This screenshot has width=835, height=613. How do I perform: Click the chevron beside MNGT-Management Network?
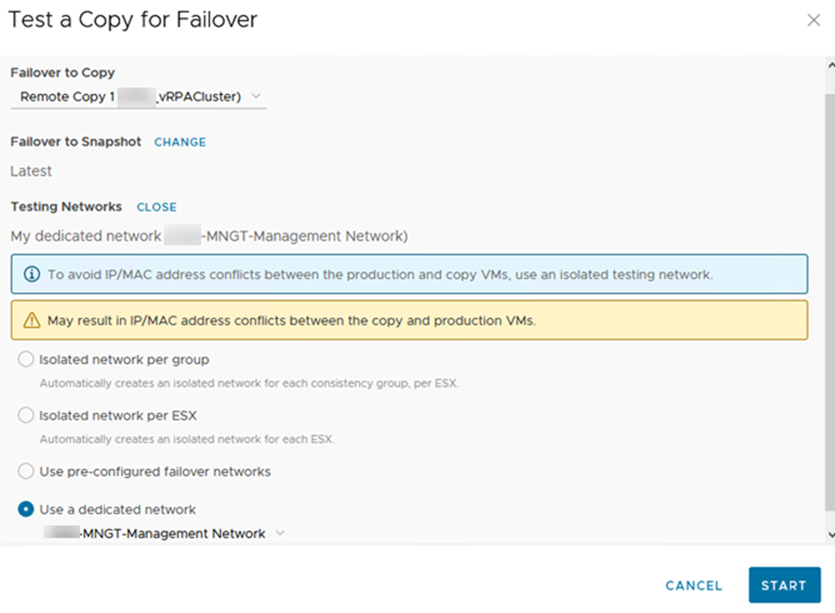pyautogui.click(x=280, y=533)
